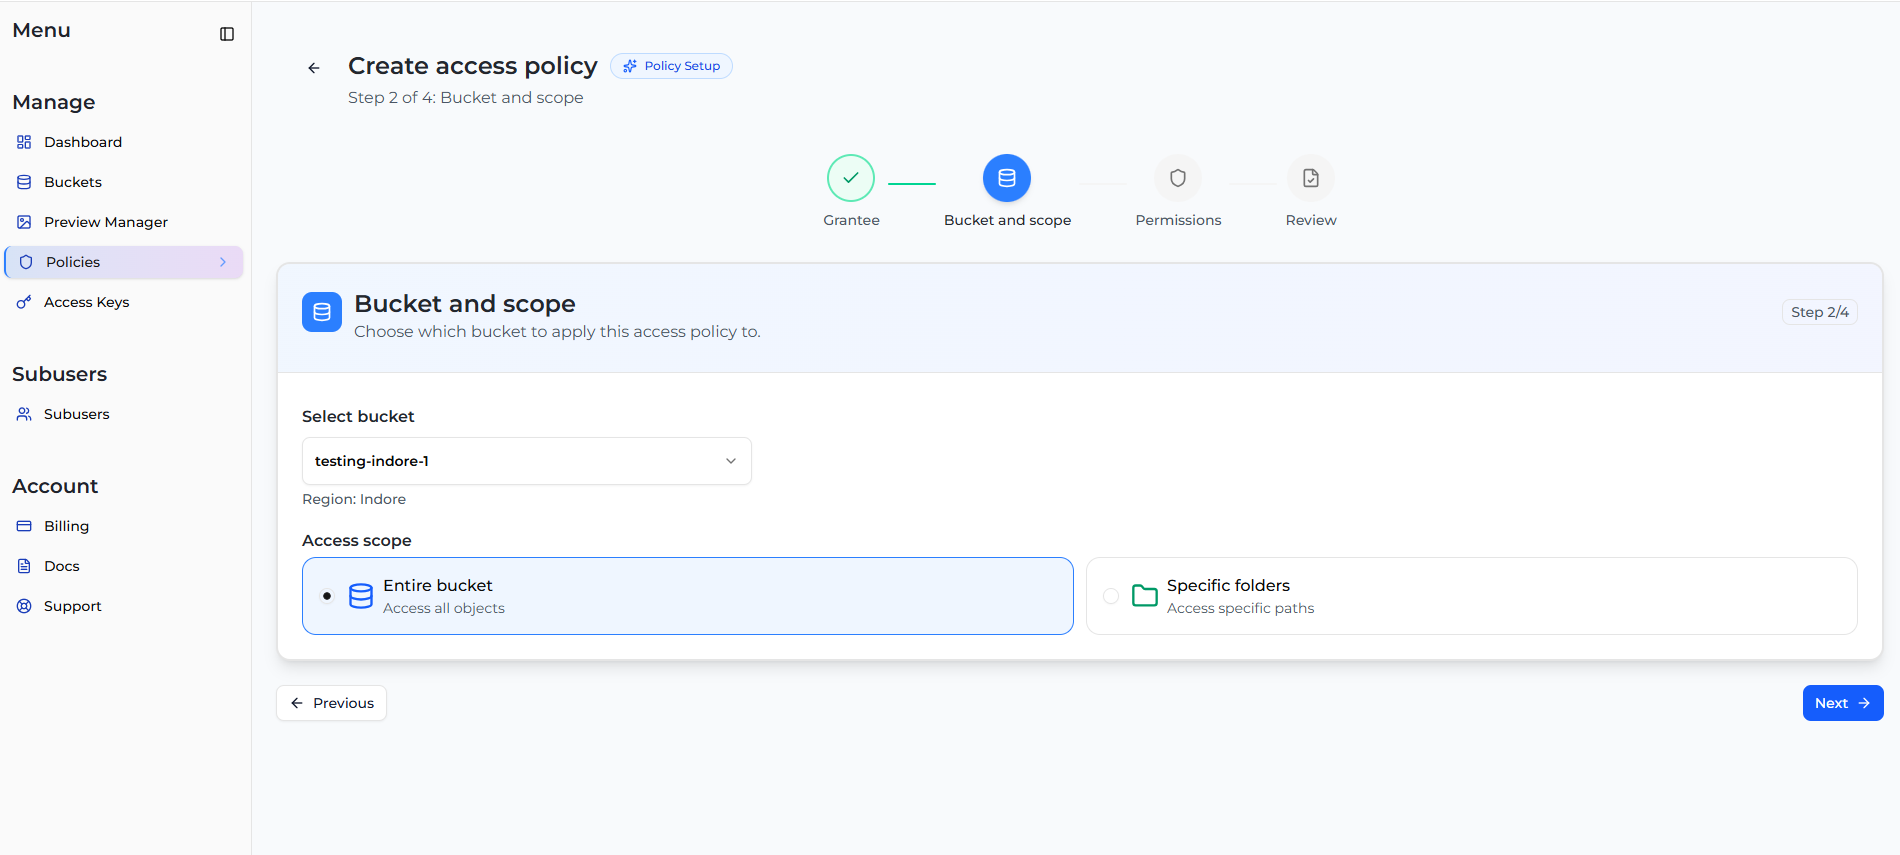Click the completed Grantee step checkmark circle
1900x855 pixels.
pyautogui.click(x=851, y=178)
